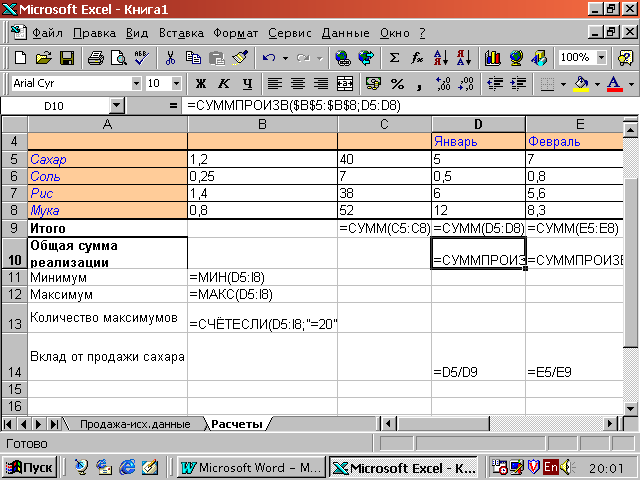Image resolution: width=640 pixels, height=480 pixels.
Task: Open the Fill Color dropdown arrow
Action: pyautogui.click(x=597, y=84)
